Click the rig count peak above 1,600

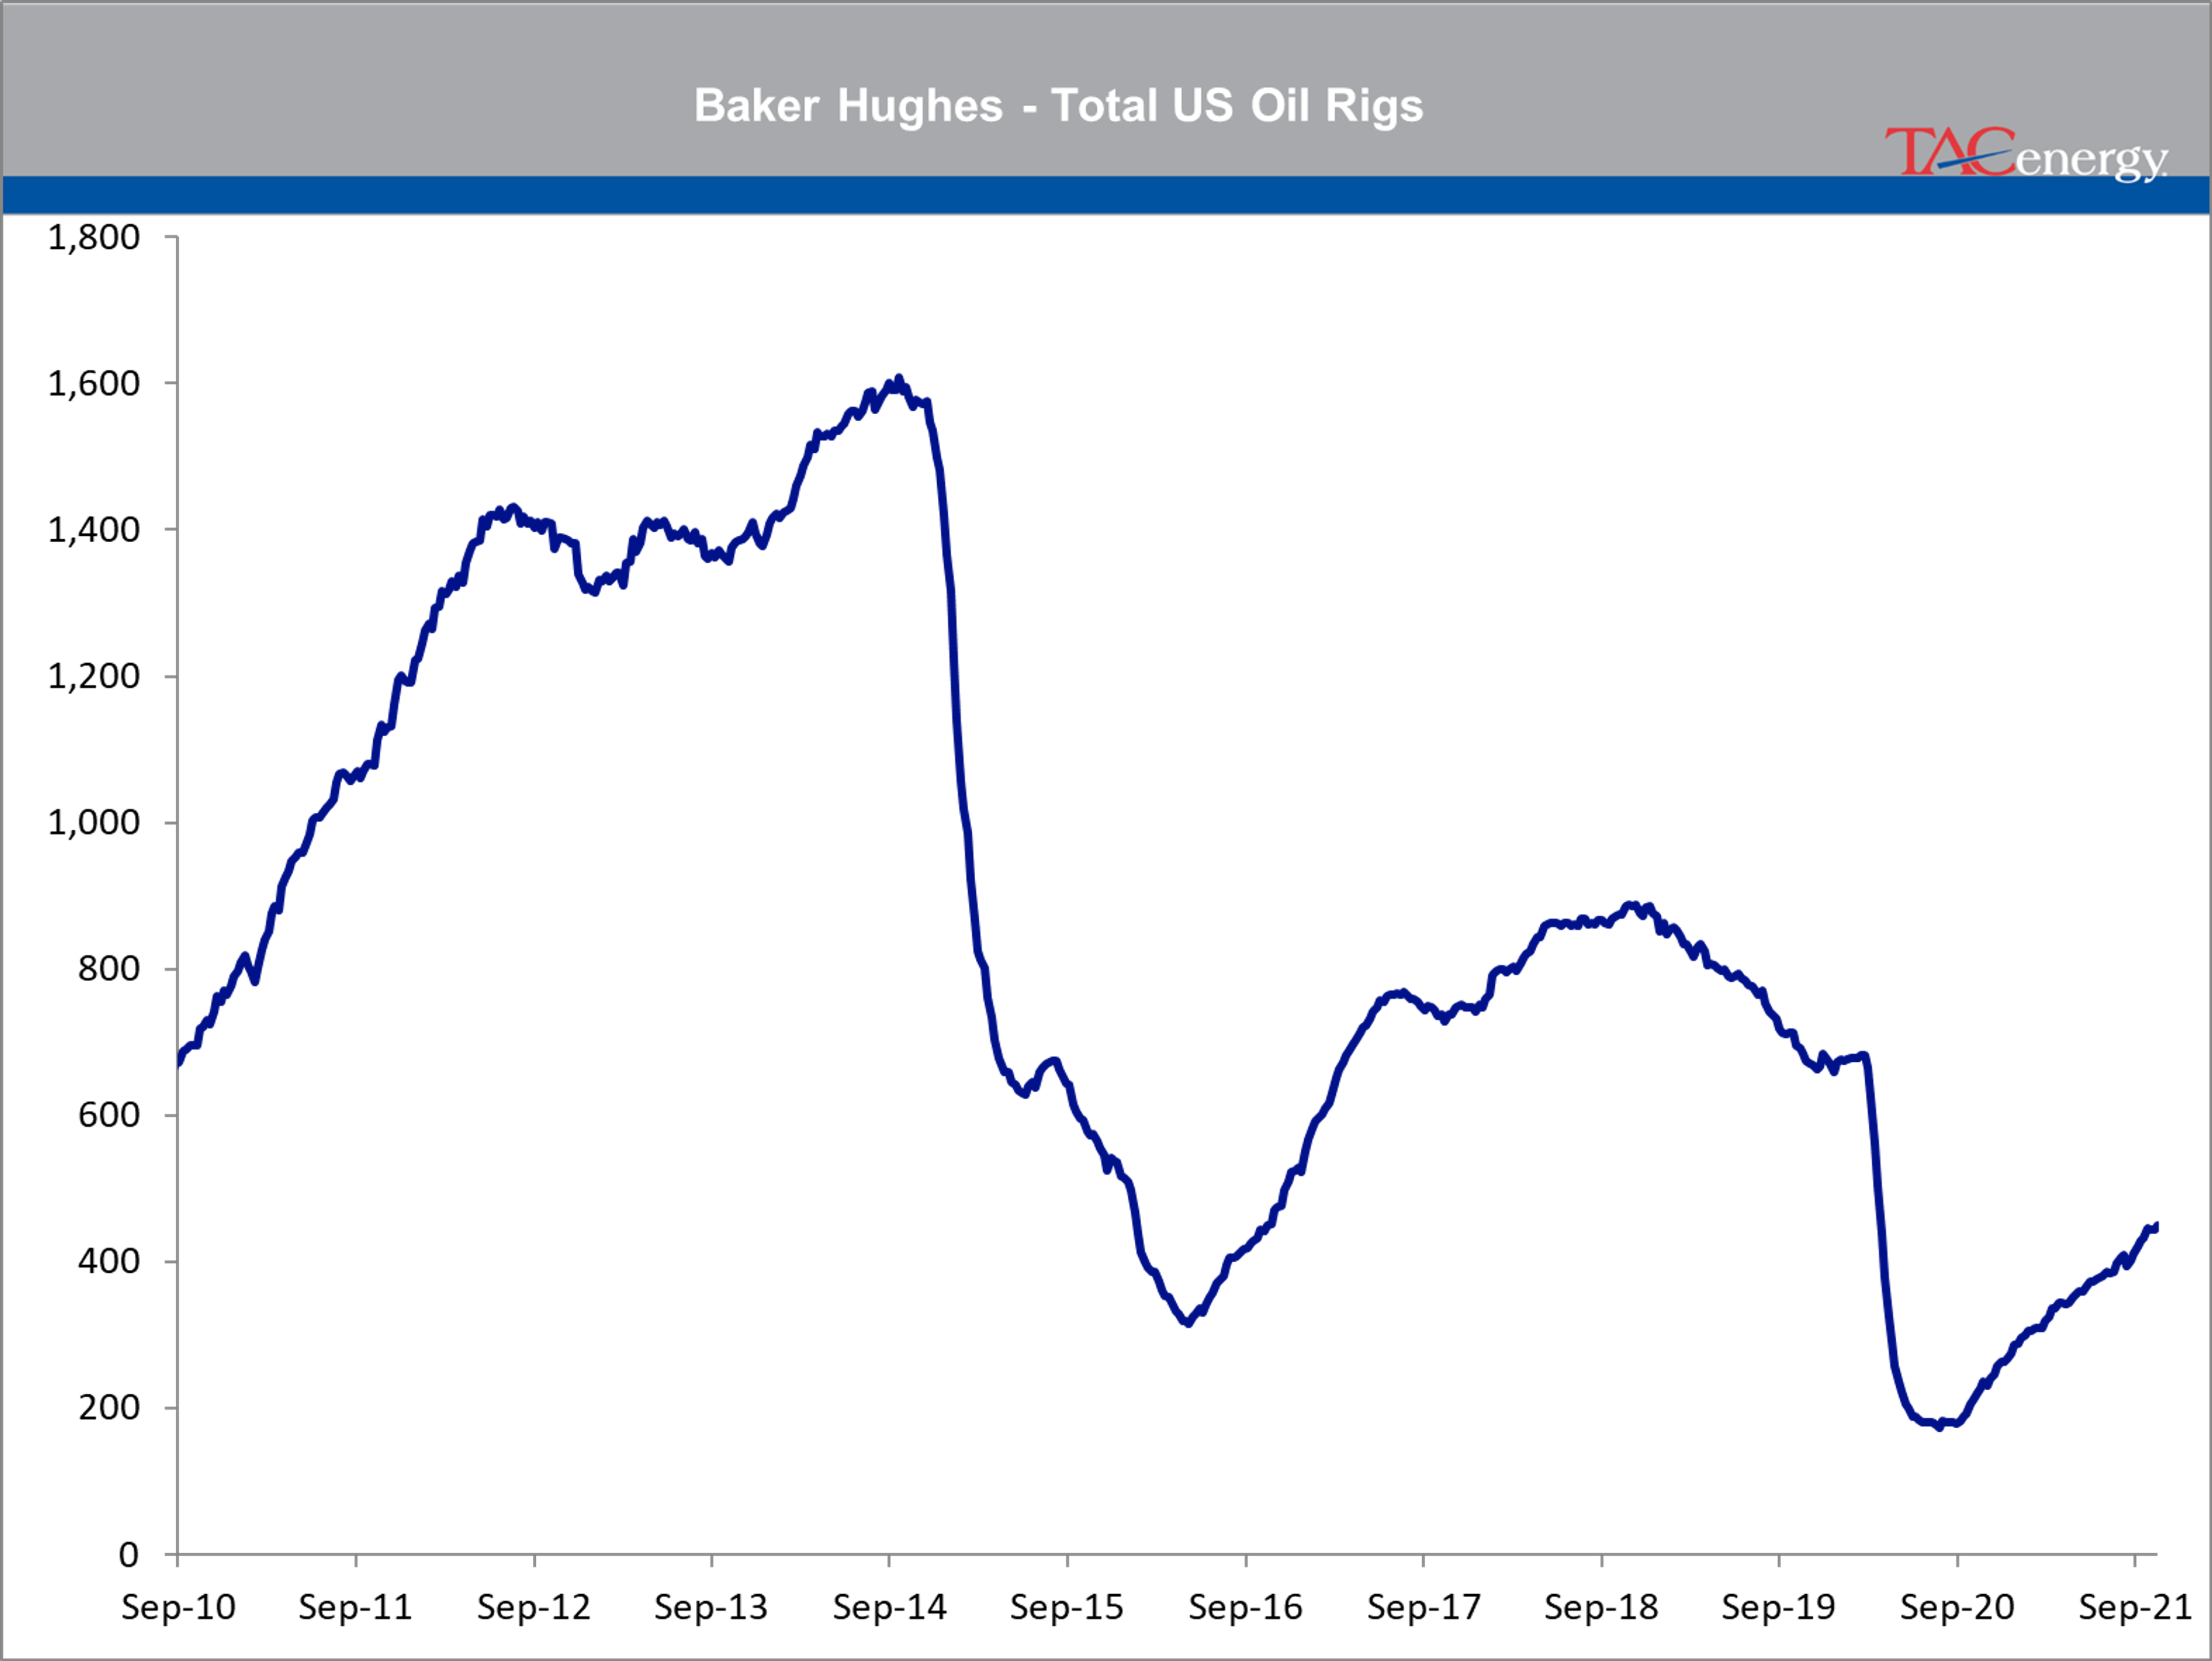click(898, 378)
